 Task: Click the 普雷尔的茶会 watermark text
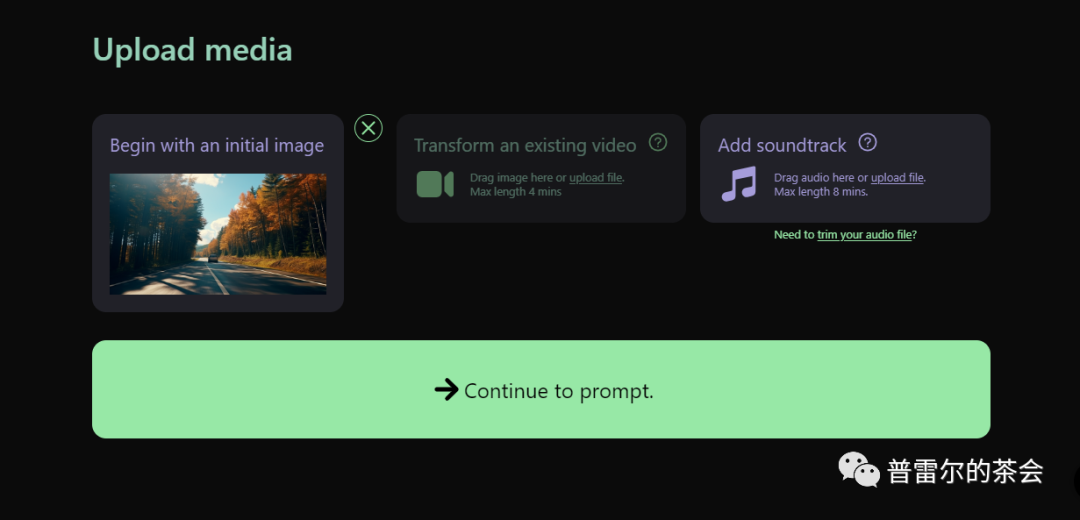point(966,471)
